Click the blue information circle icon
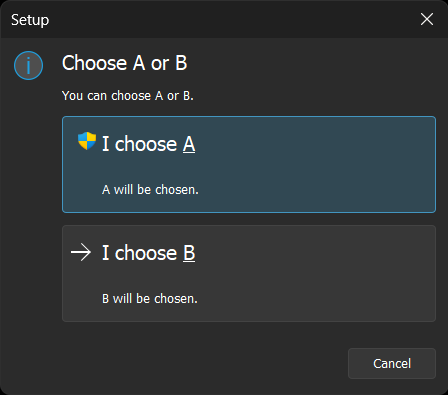 (x=28, y=65)
